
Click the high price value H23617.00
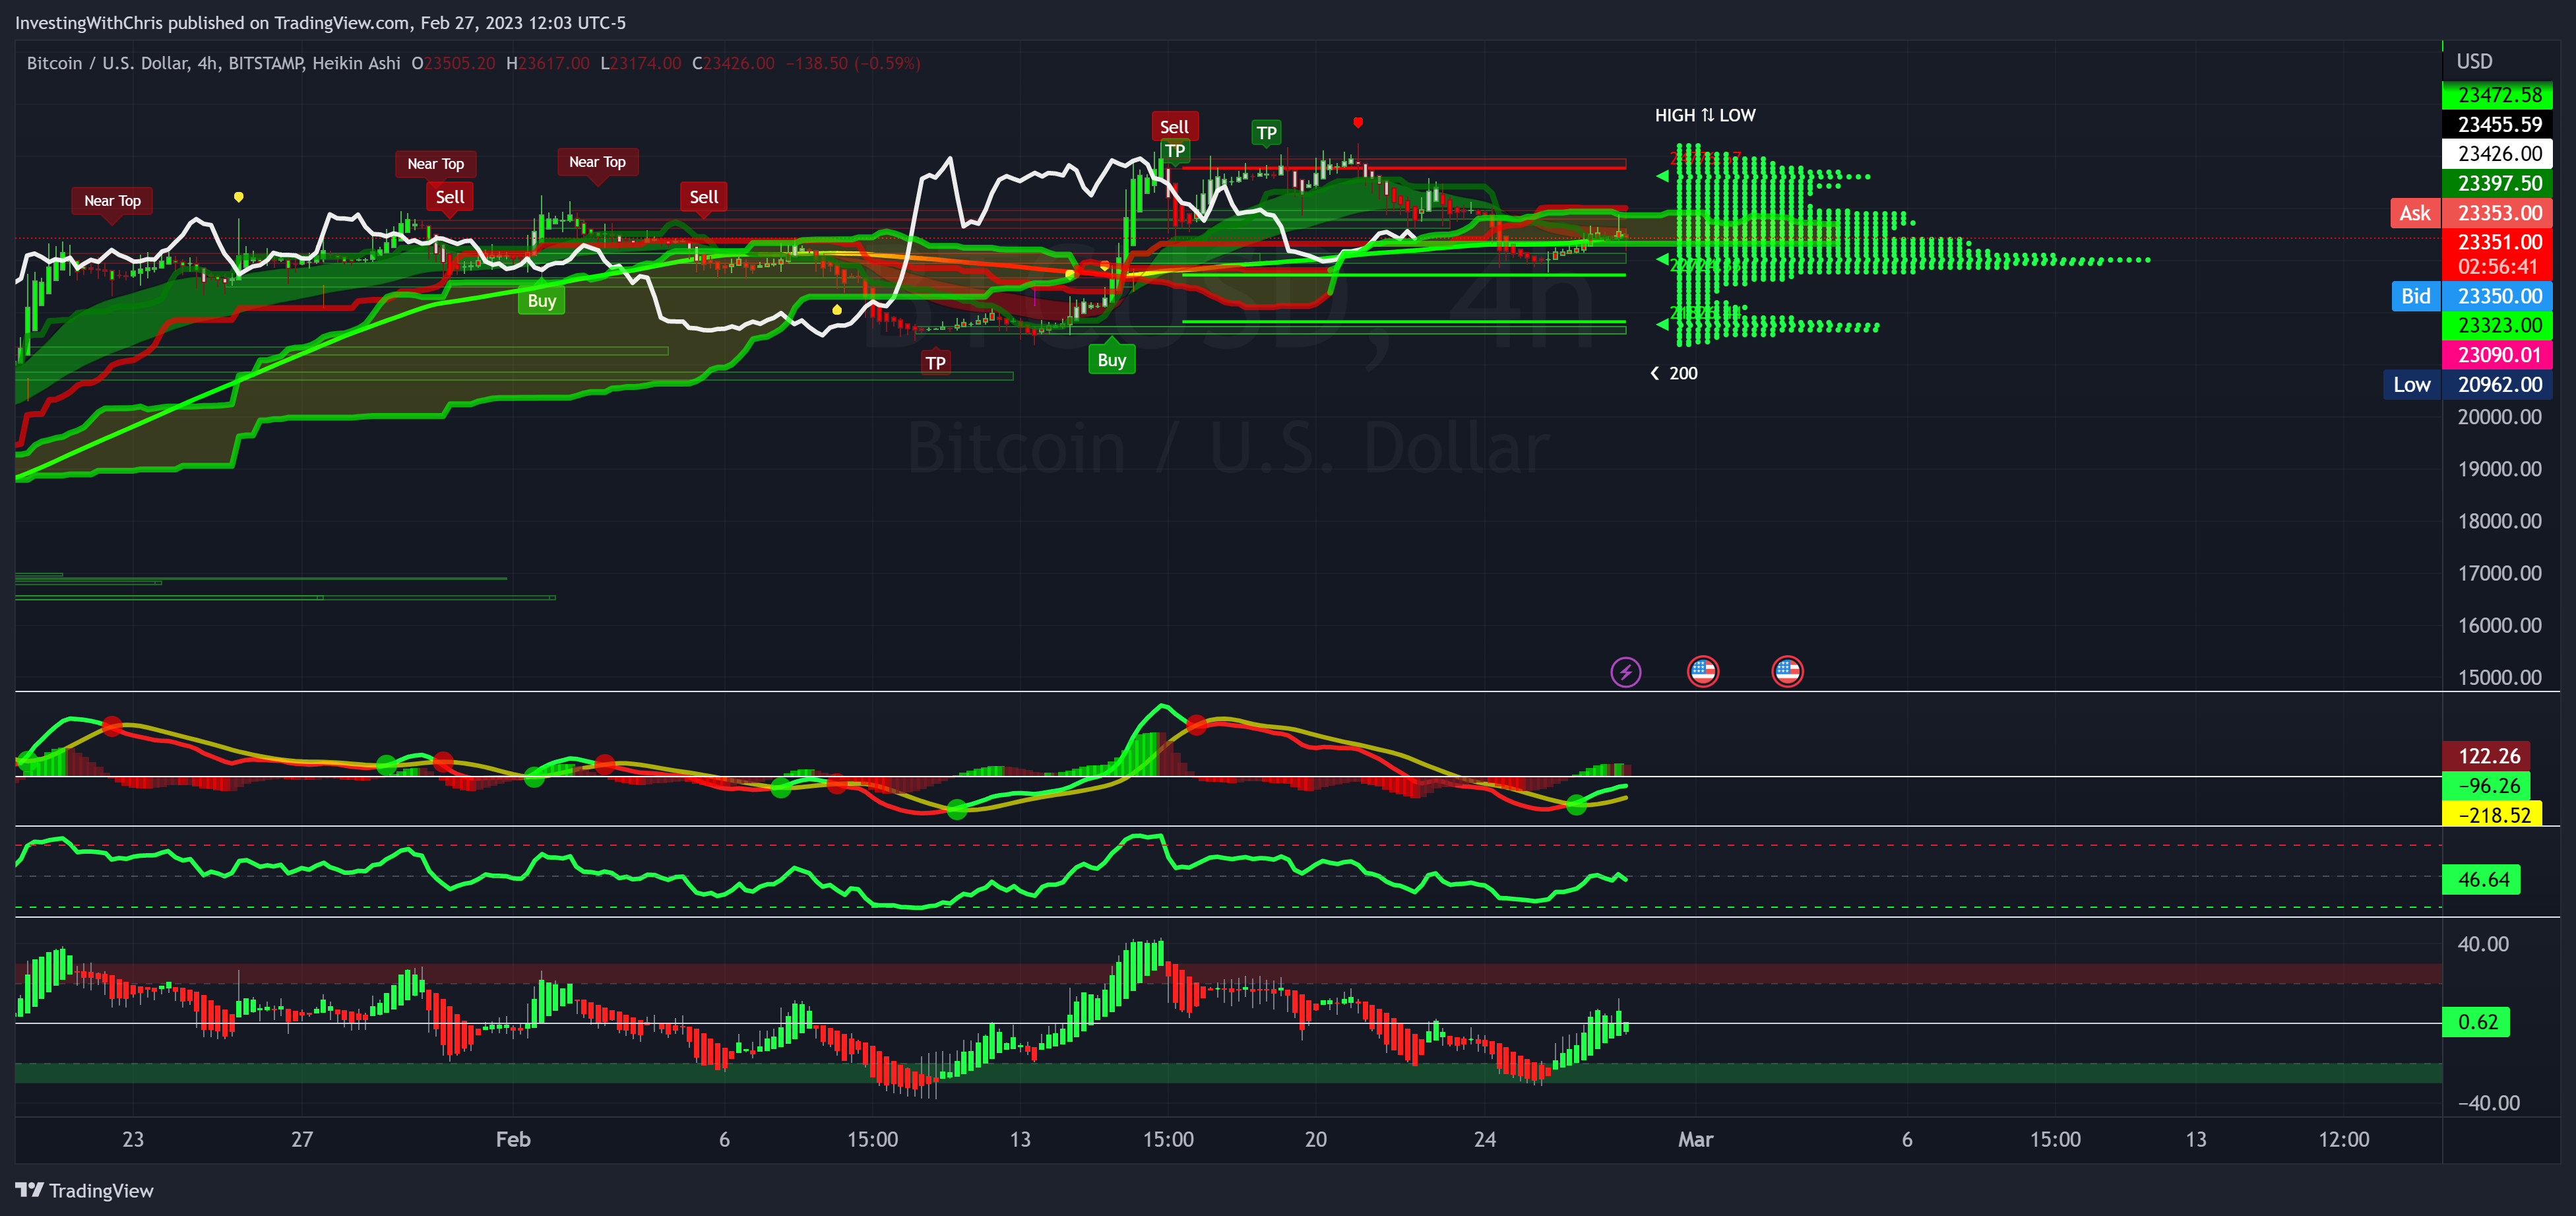pos(548,63)
